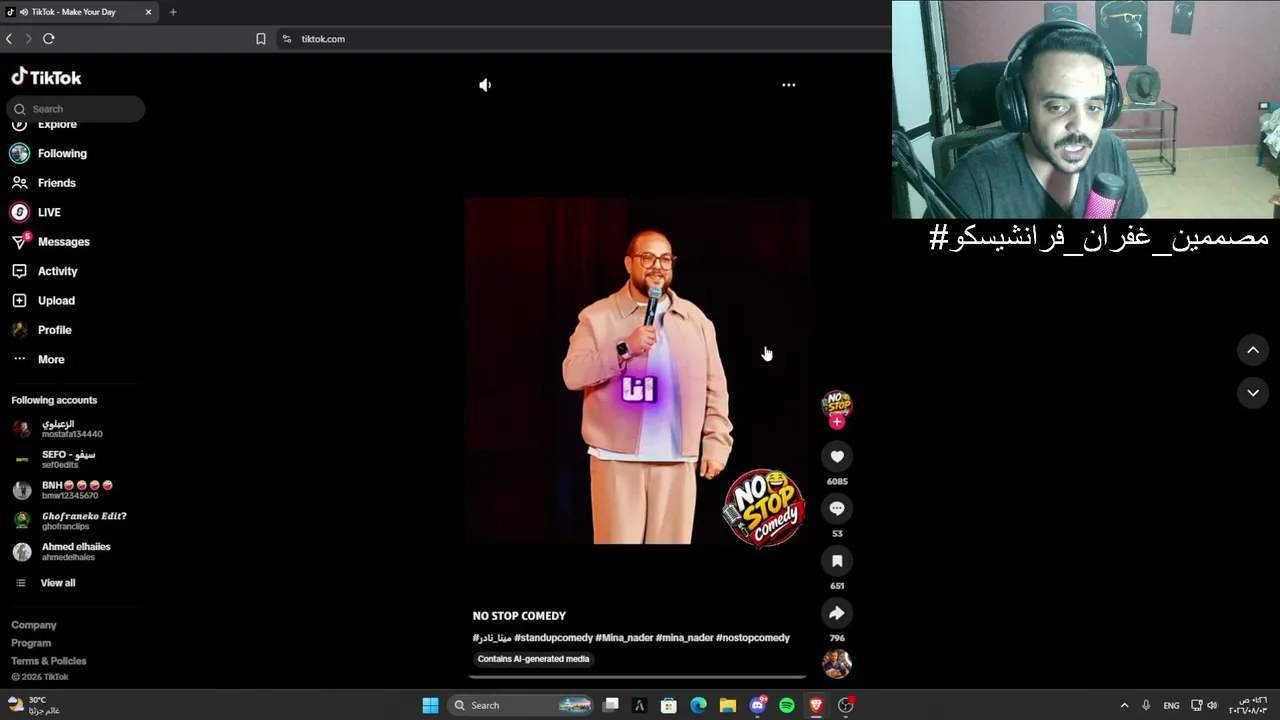Open the Friends page
The height and width of the screenshot is (720, 1280).
57,183
